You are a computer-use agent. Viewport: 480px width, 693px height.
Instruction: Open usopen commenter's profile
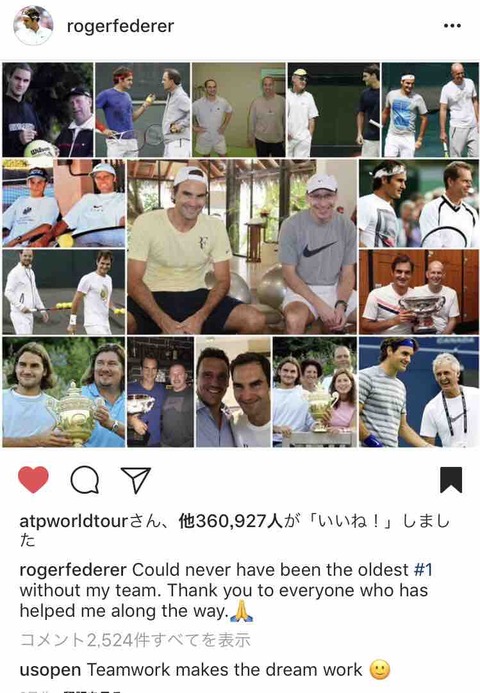tap(50, 670)
